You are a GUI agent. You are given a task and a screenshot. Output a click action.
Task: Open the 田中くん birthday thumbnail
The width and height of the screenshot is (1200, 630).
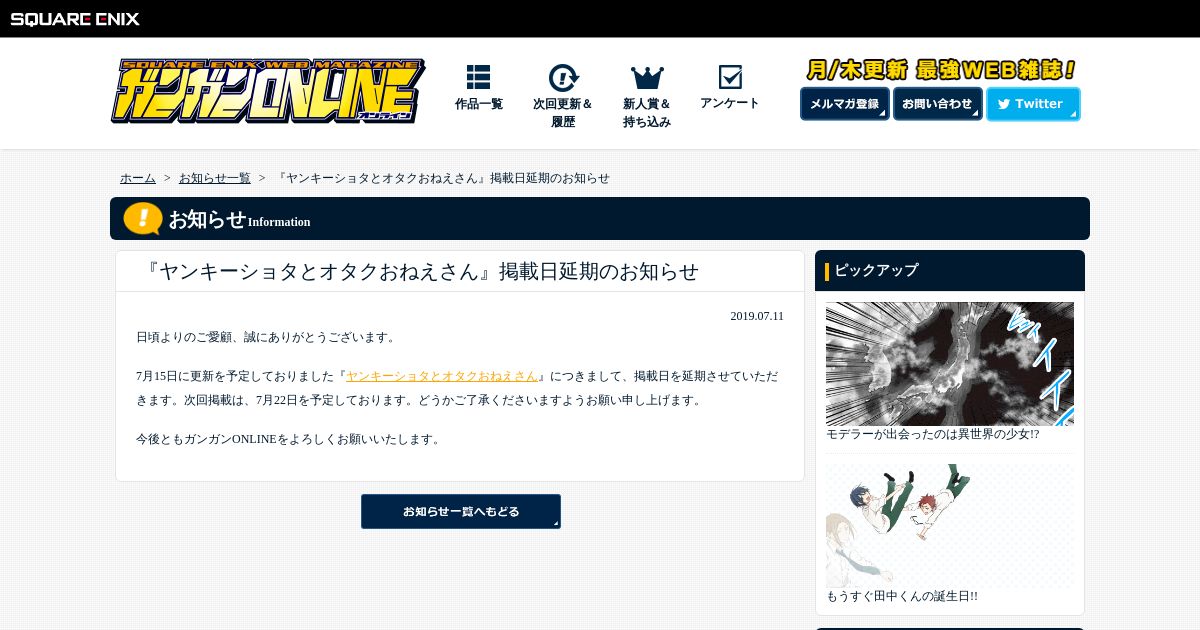point(950,526)
